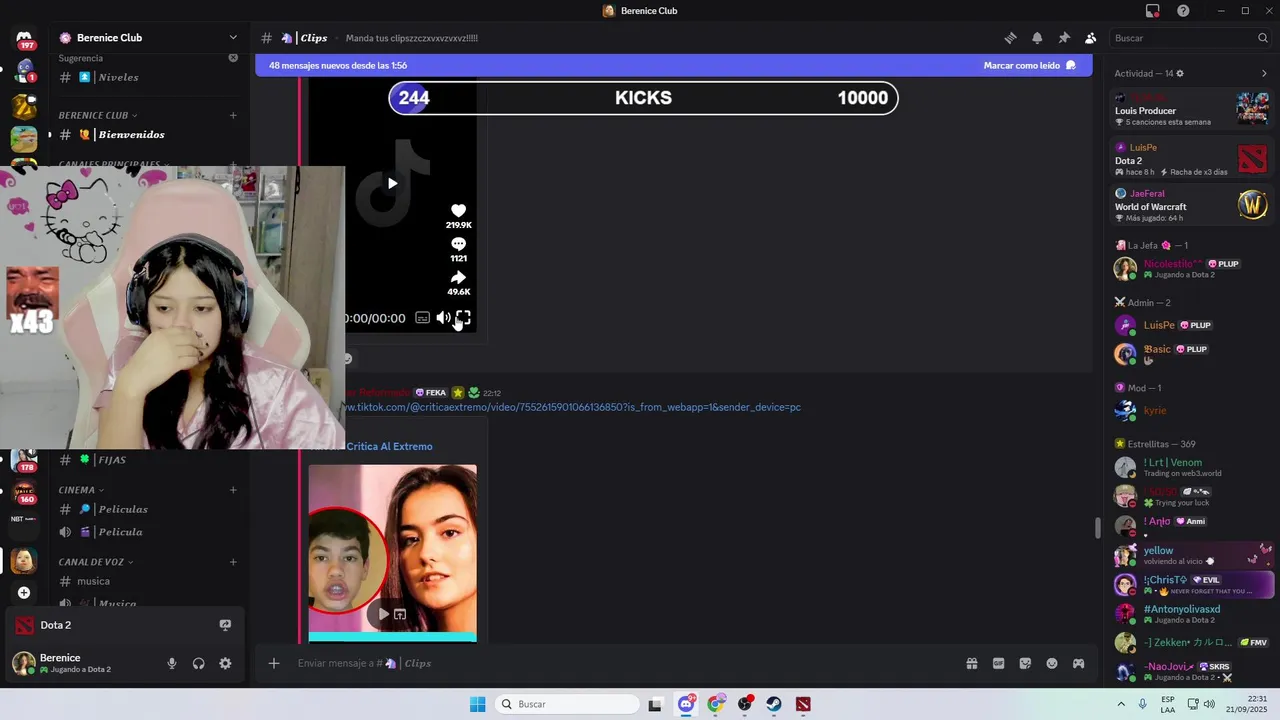Screen dimensions: 1280x720
Task: Open the Help question mark icon
Action: (x=1183, y=11)
